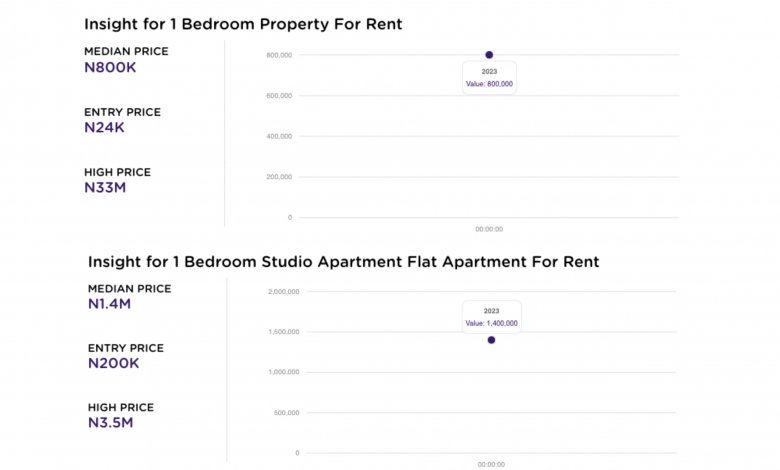Select the 'Insight for 1 Bedroom Property For Rent' heading
Viewport: 780px width, 470px height.
click(x=243, y=24)
